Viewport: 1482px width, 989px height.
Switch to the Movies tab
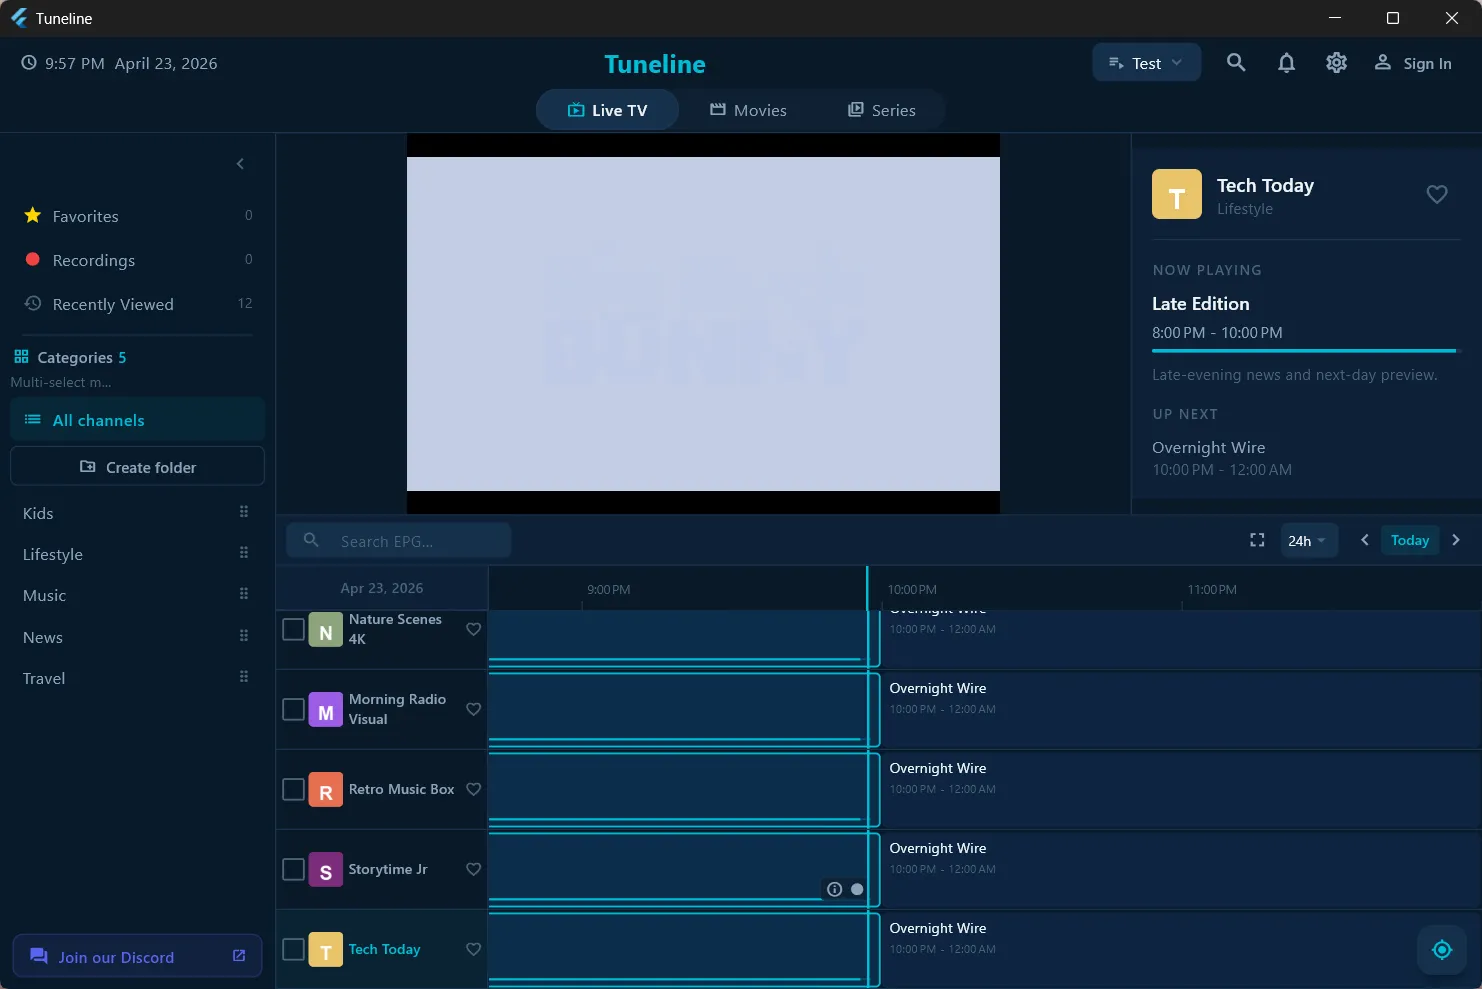pos(748,110)
